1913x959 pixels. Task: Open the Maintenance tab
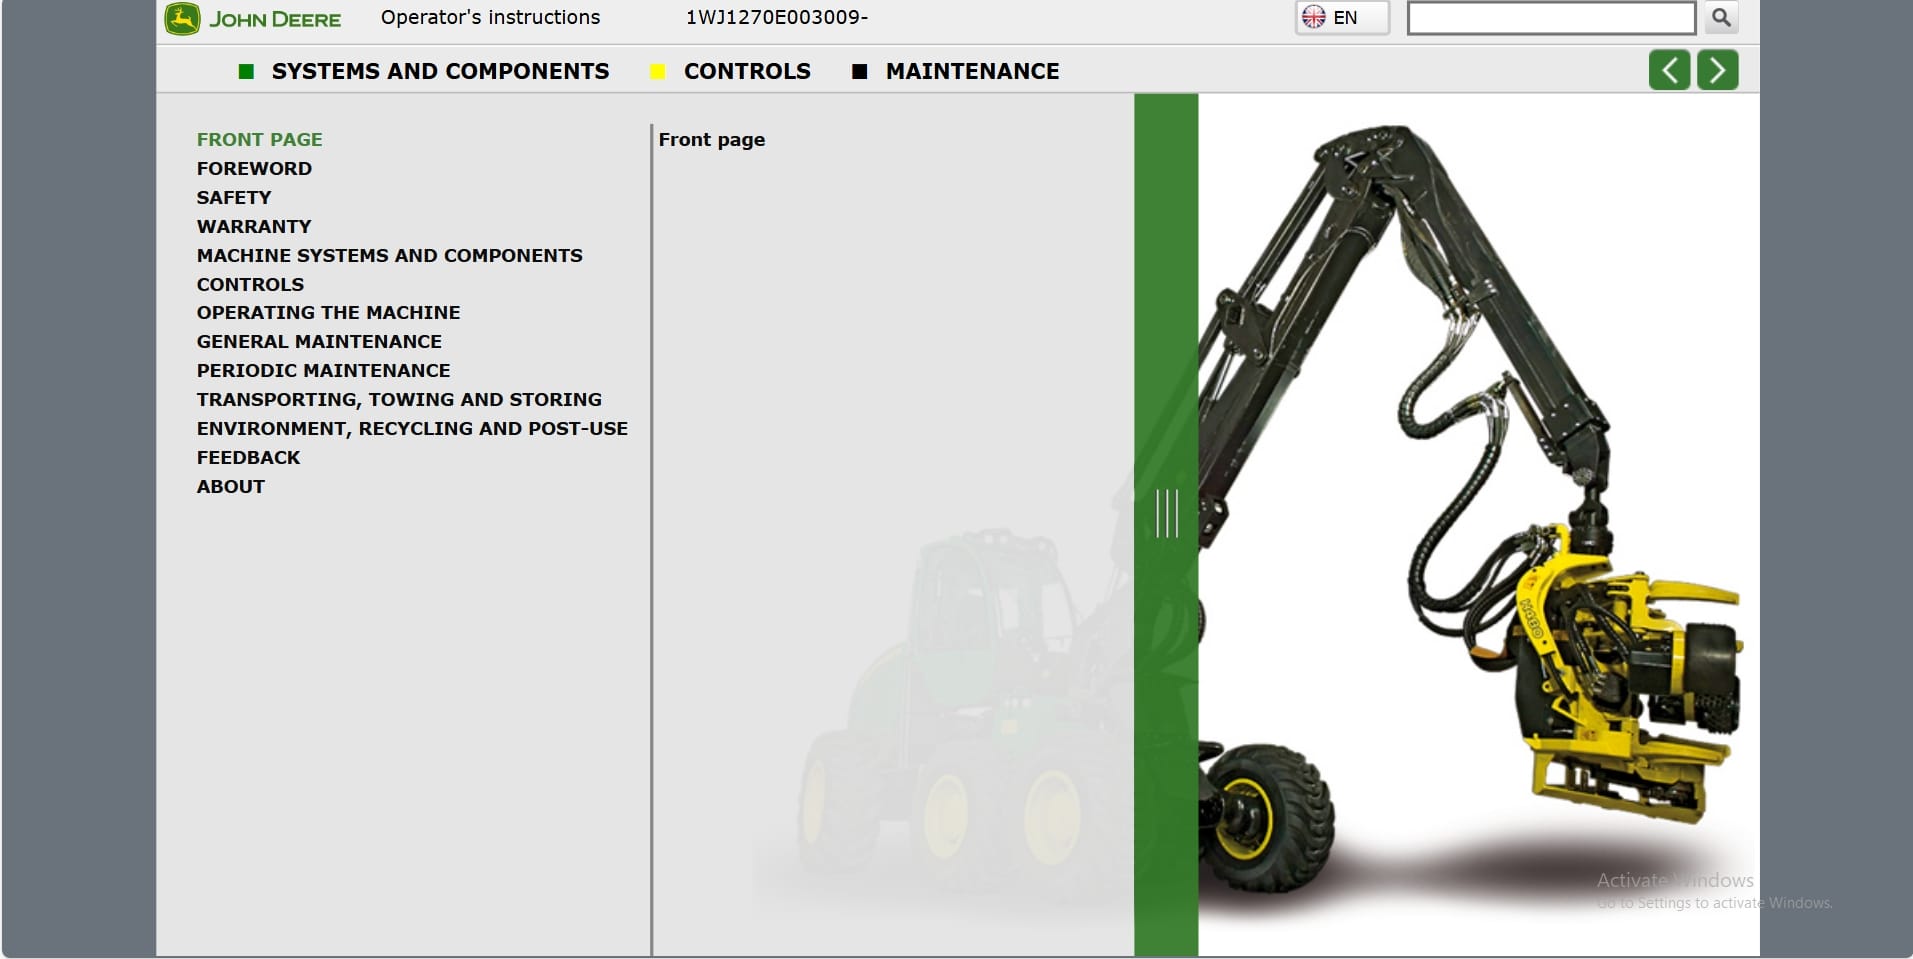[x=972, y=71]
